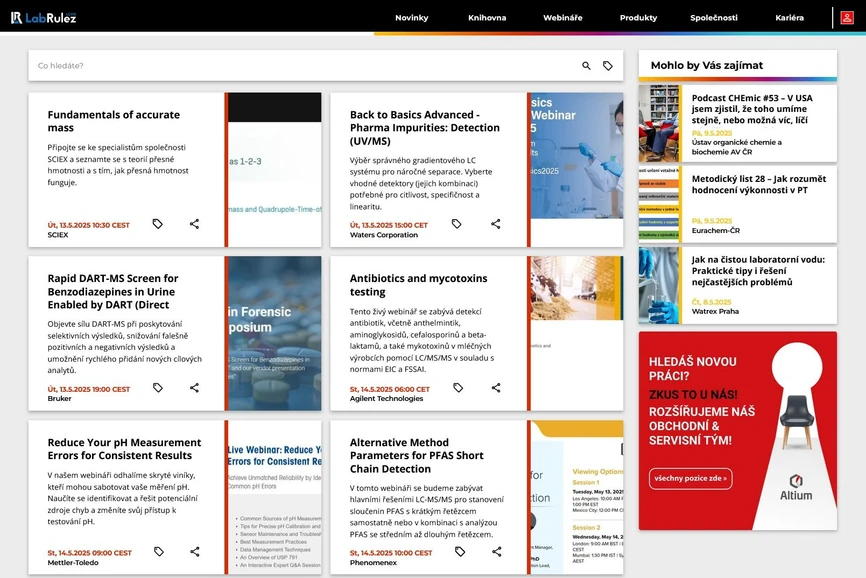This screenshot has width=866, height=578.
Task: Share the Bruker DART-MS webinar
Action: tap(194, 388)
